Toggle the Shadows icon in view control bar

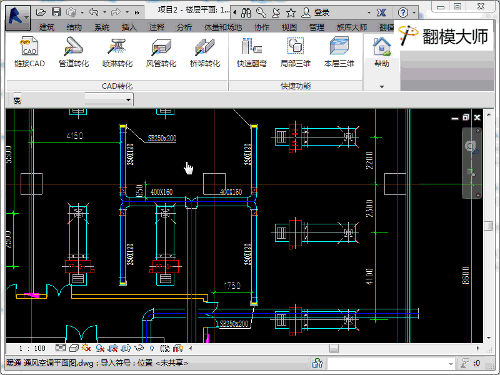[100, 349]
